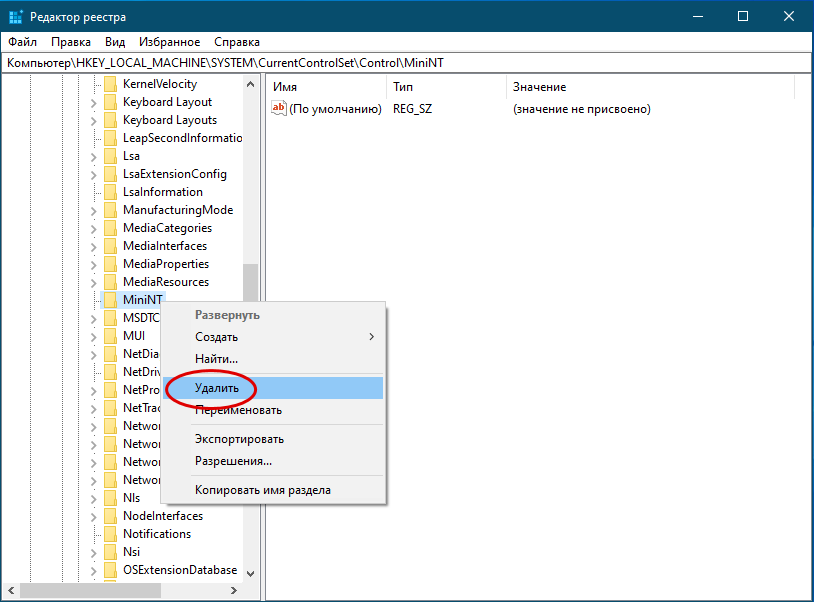Click the horizontal scrollbar right arrow

[x=234, y=591]
